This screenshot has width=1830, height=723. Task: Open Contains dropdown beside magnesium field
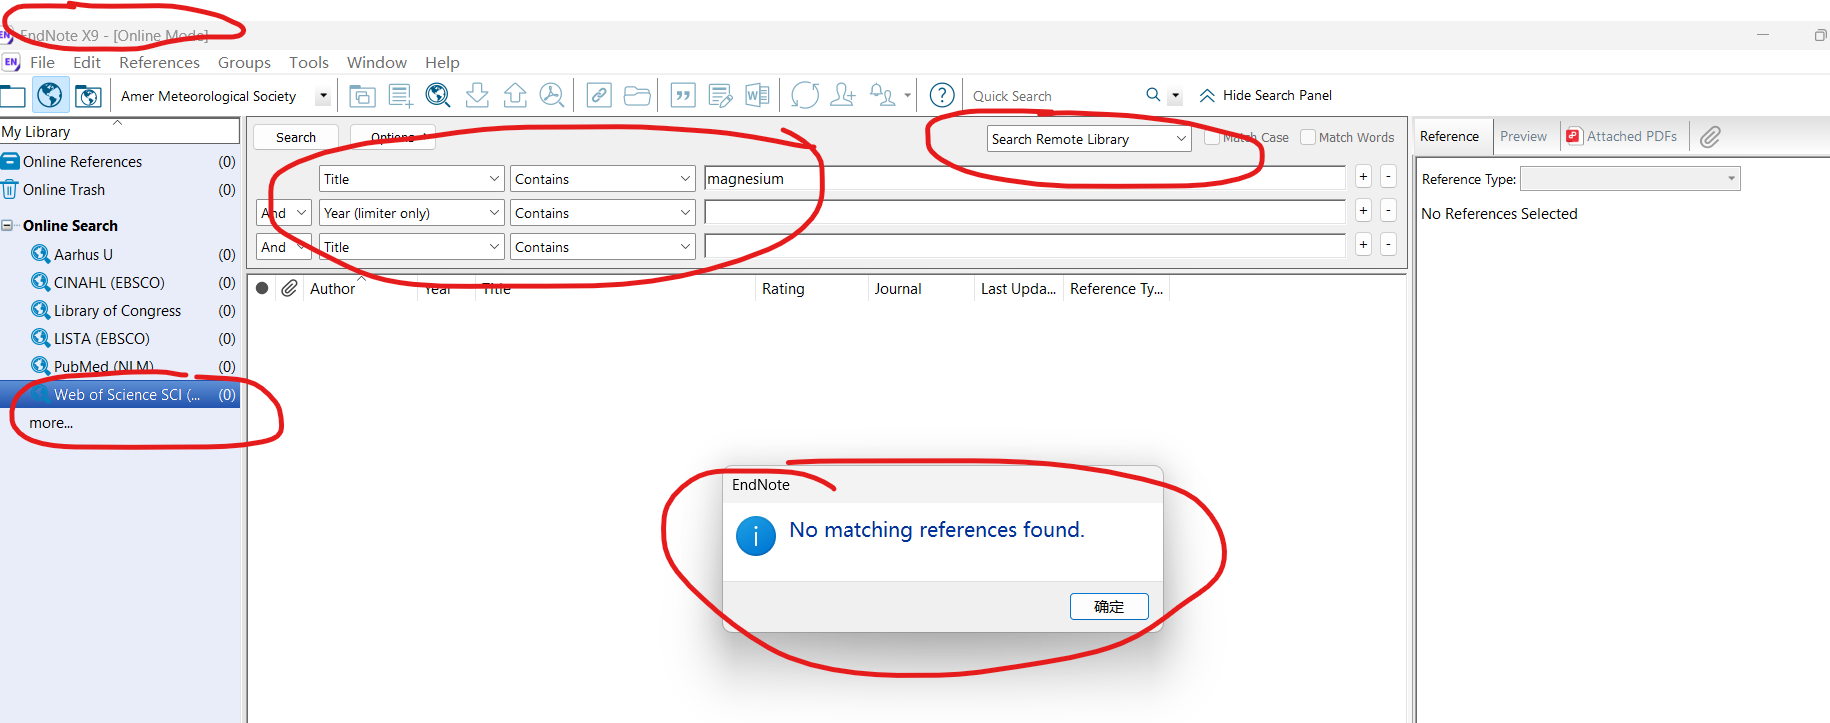point(603,179)
